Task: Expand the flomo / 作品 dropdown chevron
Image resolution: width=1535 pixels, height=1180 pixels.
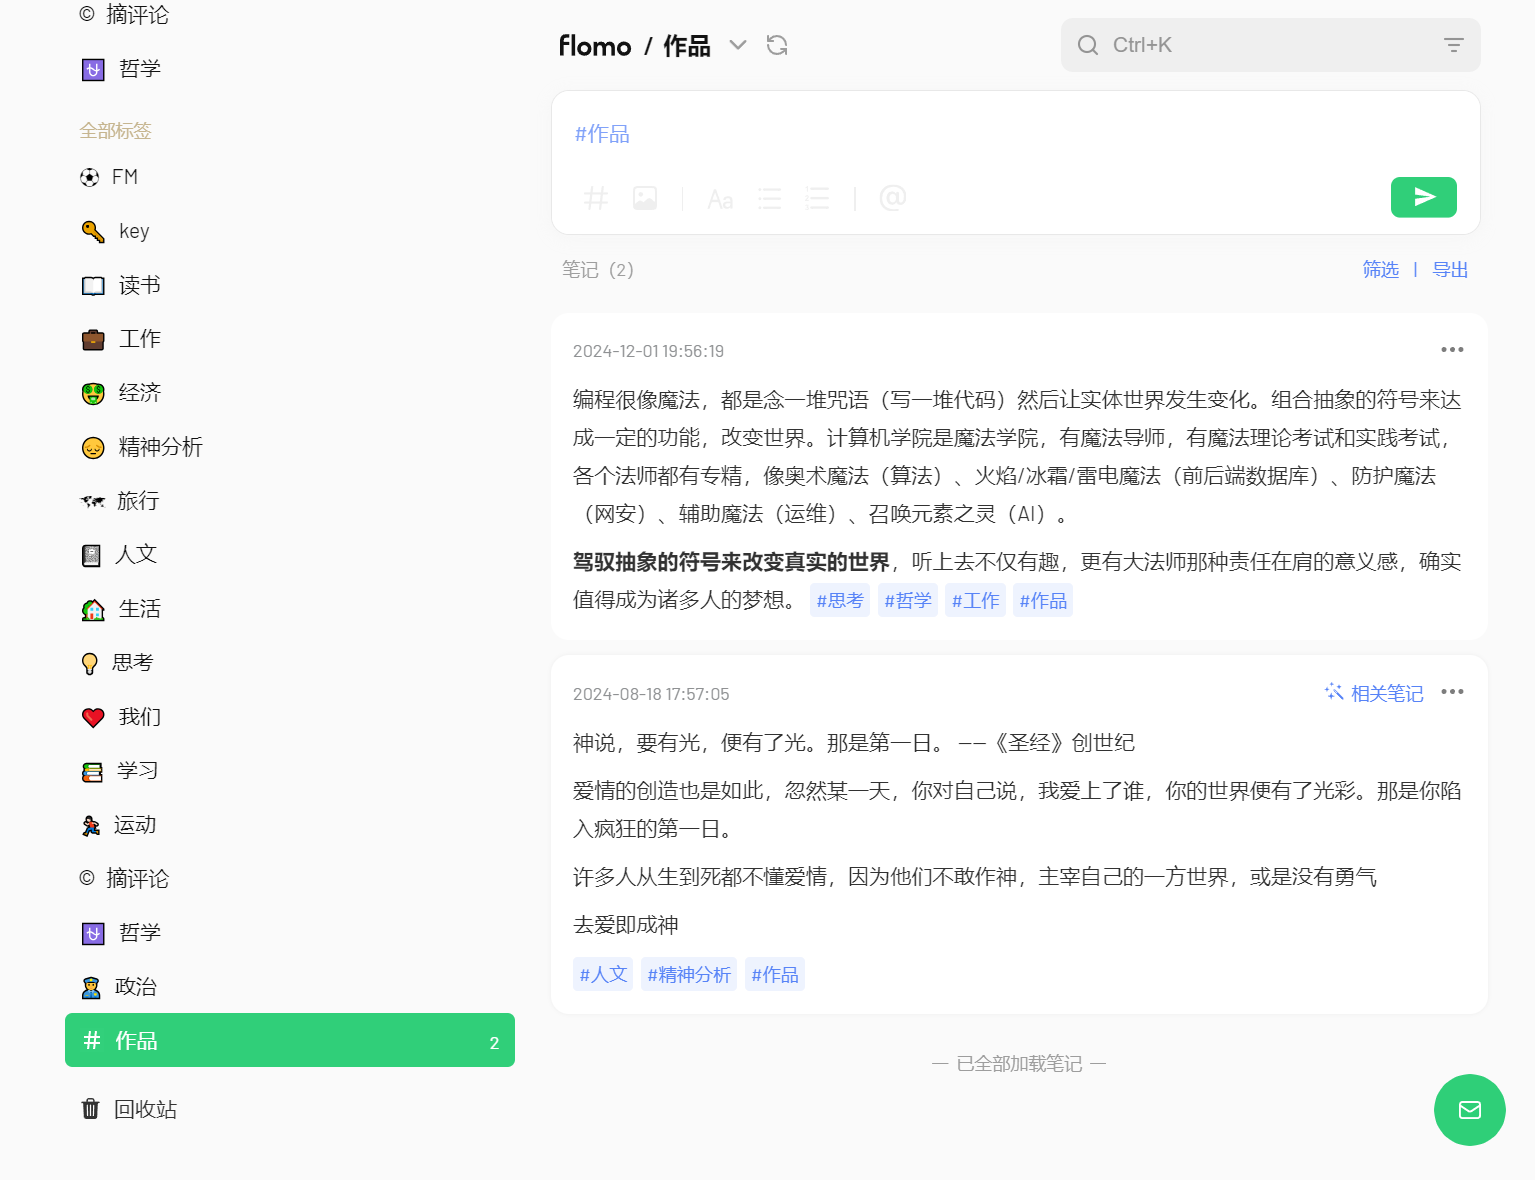Action: tap(738, 45)
